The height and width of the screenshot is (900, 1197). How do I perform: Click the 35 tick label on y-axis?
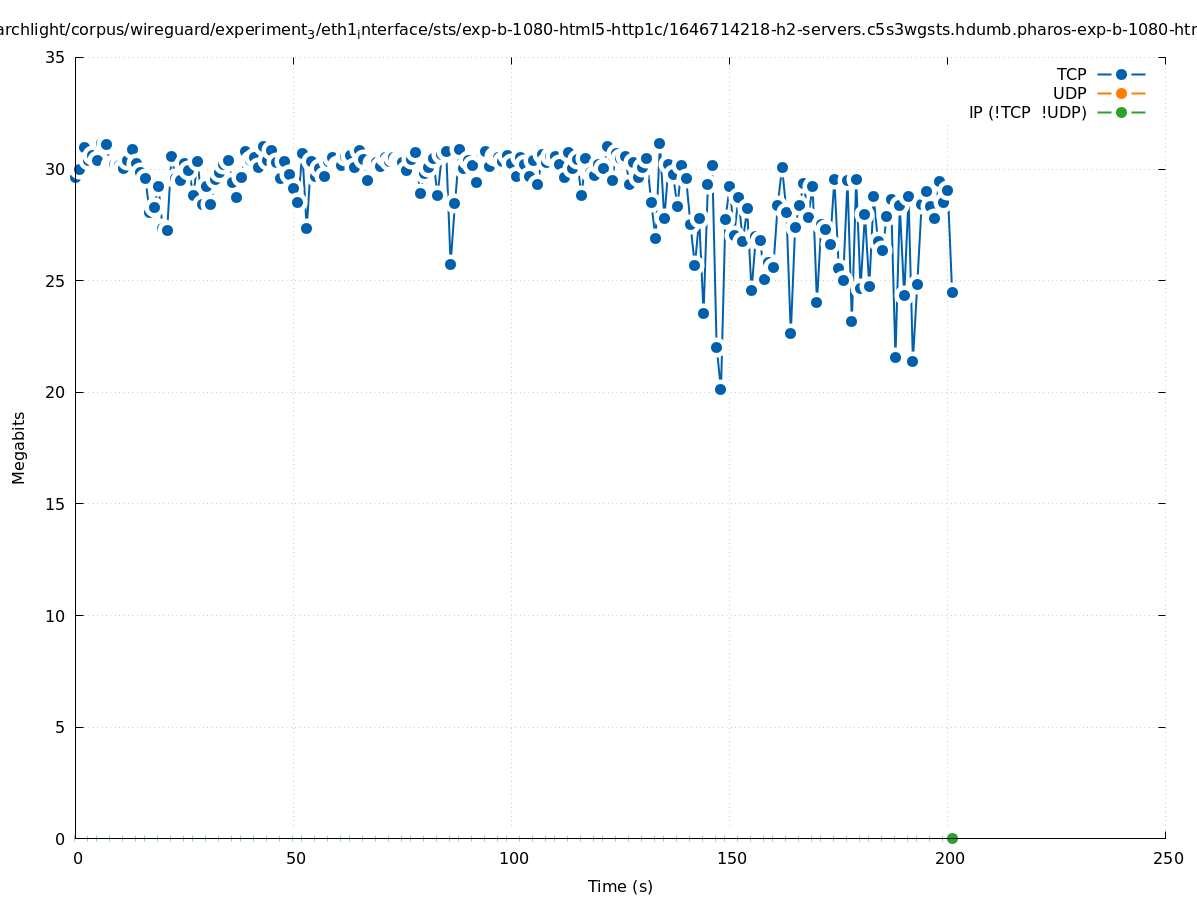(55, 57)
